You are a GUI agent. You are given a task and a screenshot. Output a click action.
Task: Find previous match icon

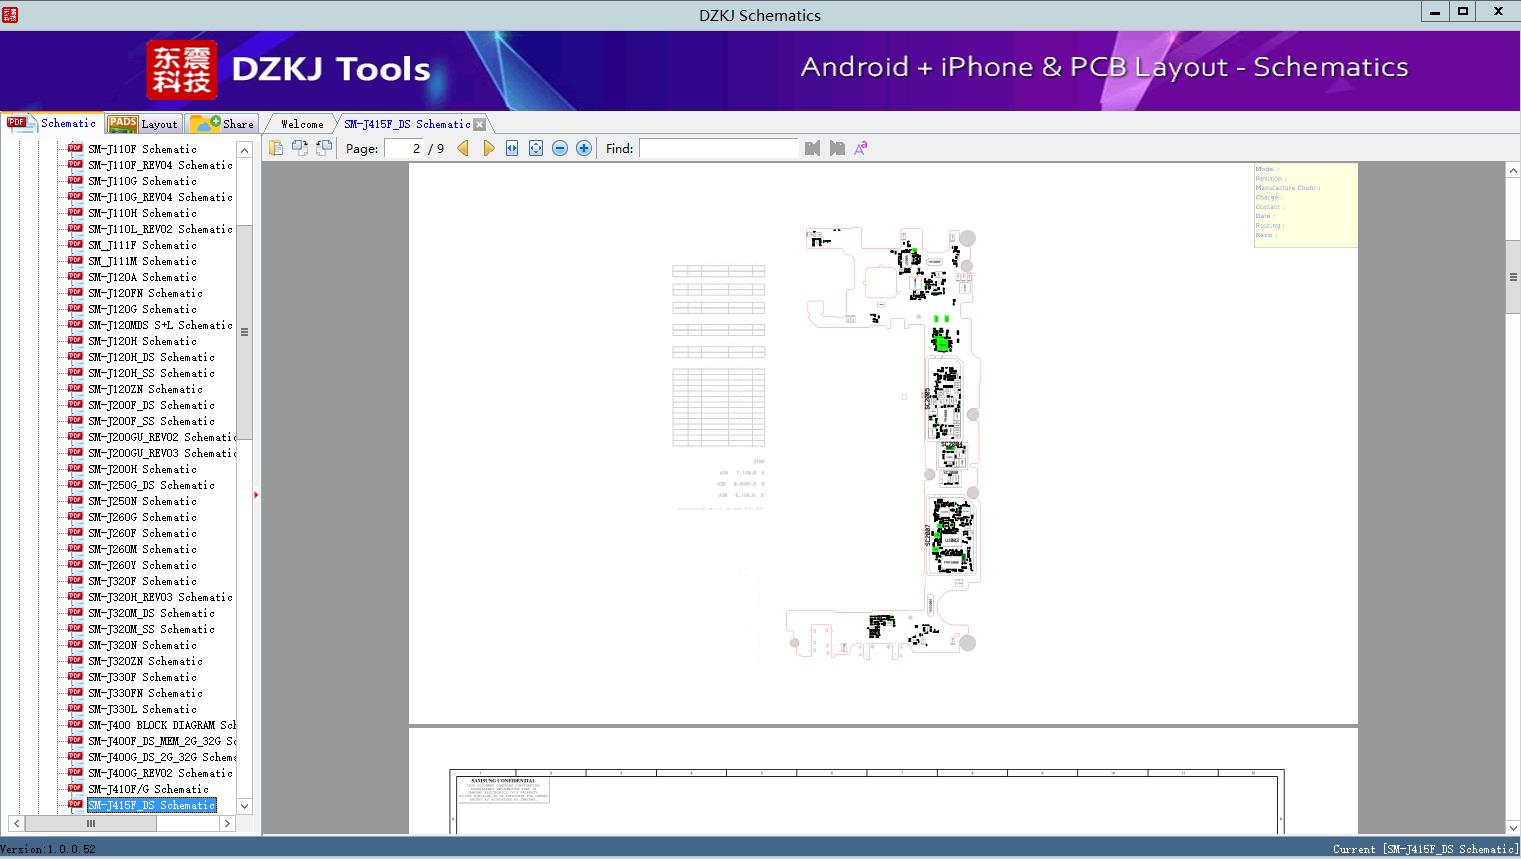tap(812, 148)
